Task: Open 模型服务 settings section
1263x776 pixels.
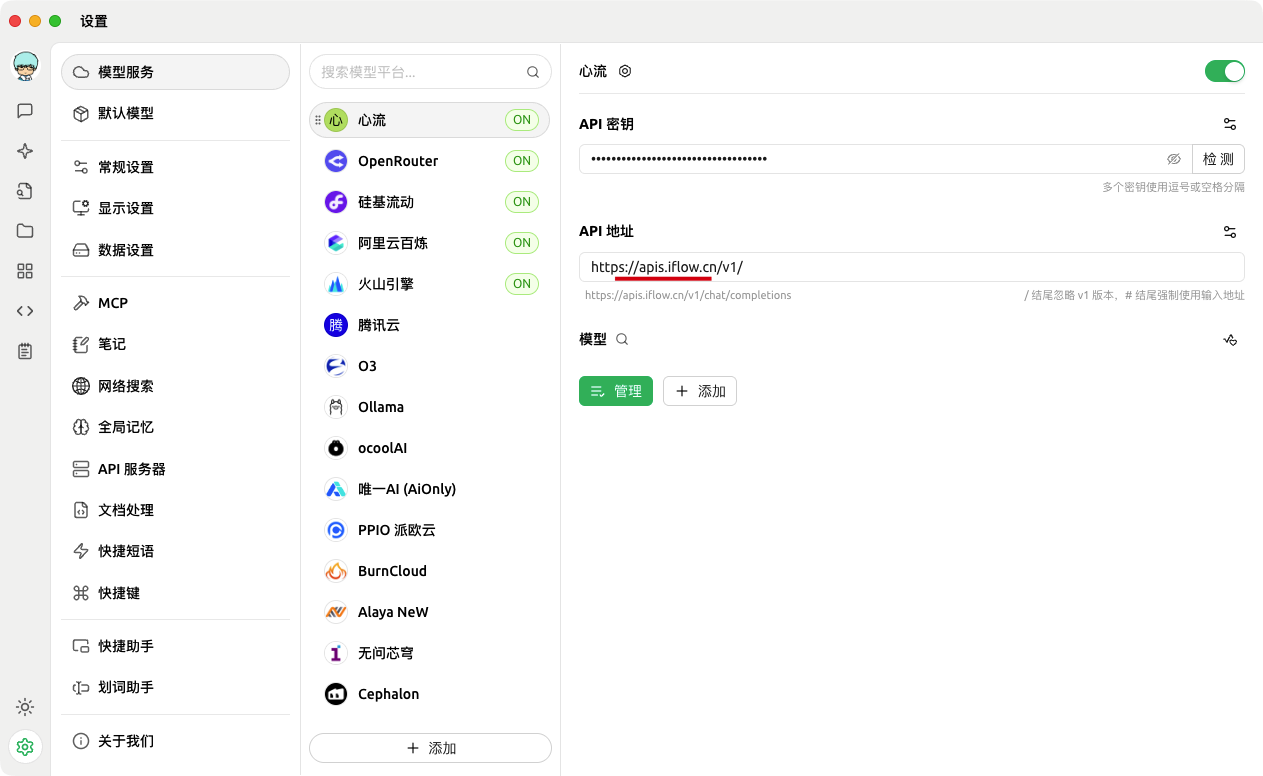Action: [x=175, y=72]
